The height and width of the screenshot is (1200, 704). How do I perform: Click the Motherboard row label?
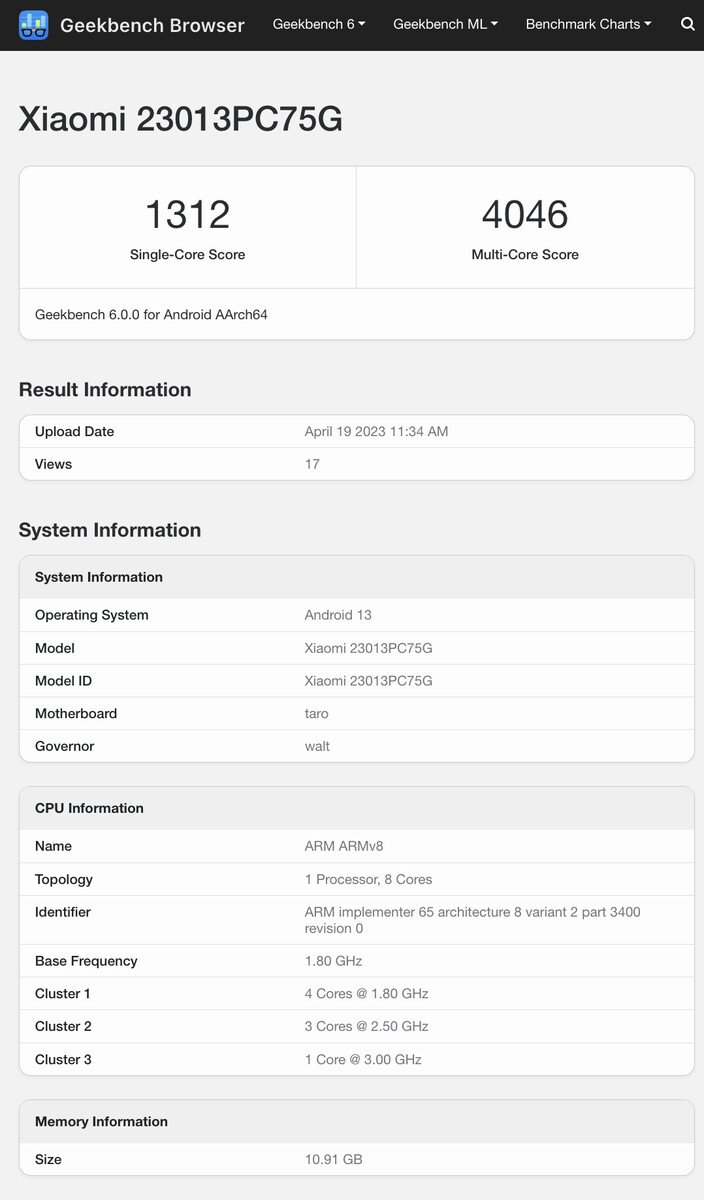[x=76, y=714]
